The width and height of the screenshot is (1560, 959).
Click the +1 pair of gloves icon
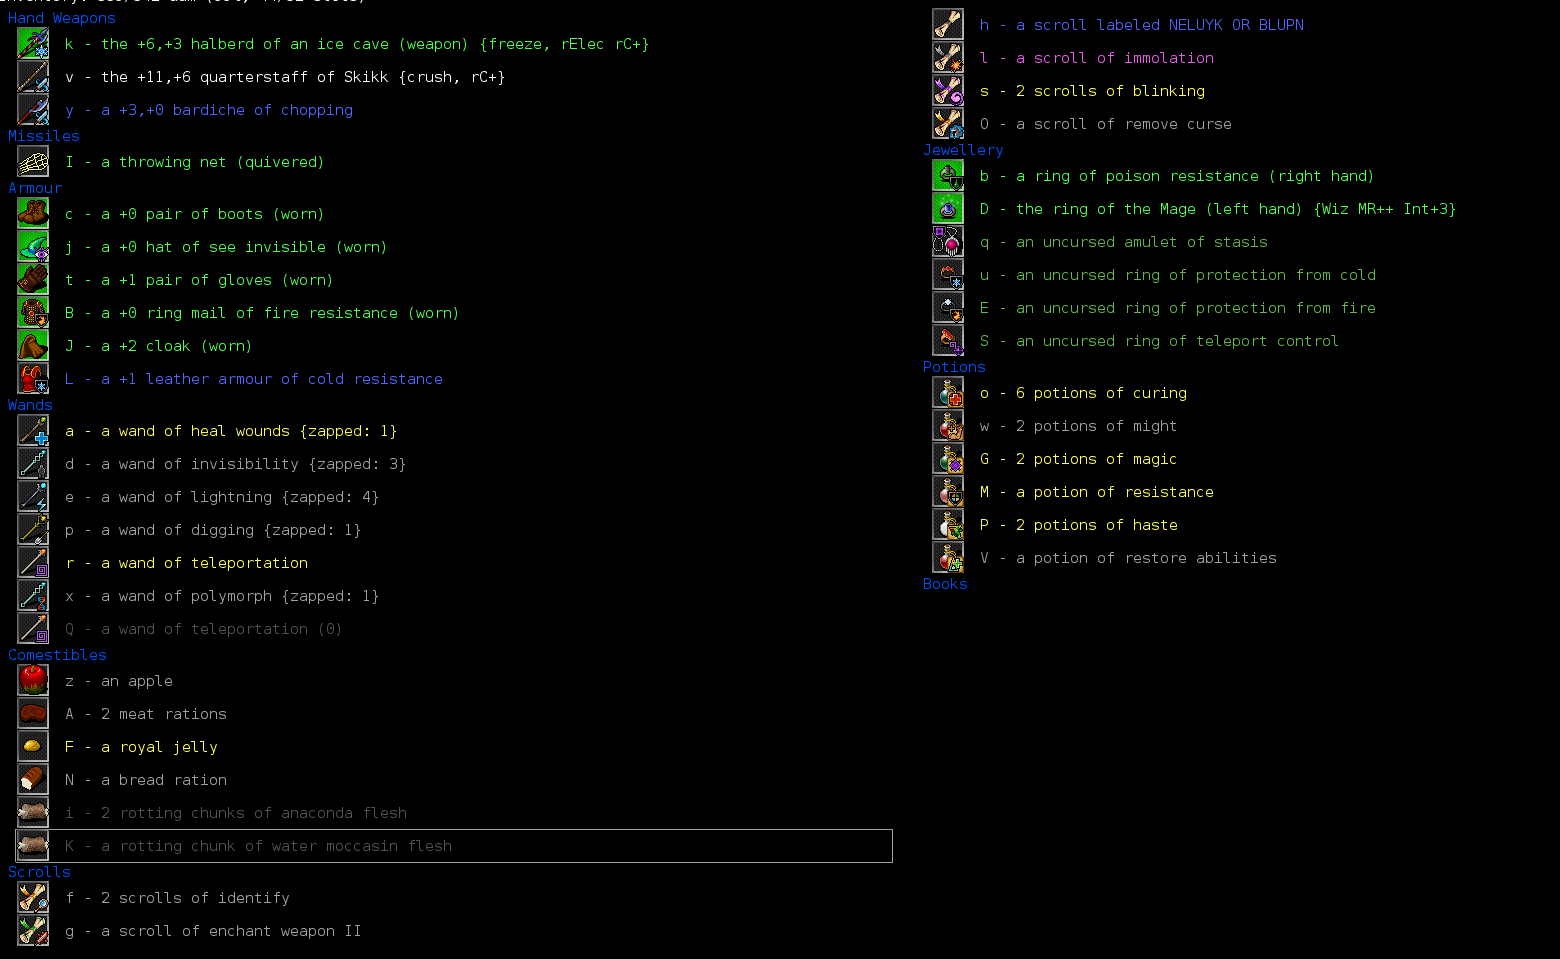coord(33,280)
